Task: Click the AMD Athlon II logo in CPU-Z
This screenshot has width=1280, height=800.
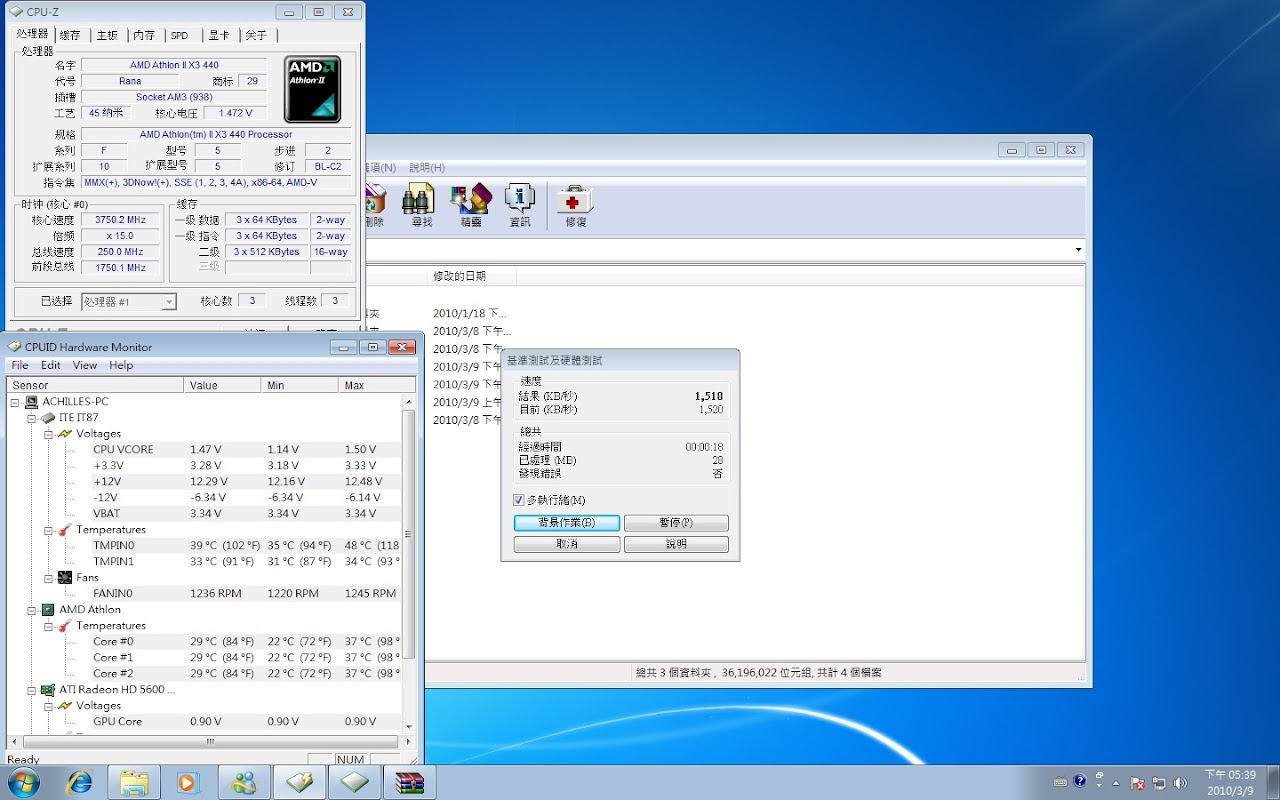Action: 312,89
